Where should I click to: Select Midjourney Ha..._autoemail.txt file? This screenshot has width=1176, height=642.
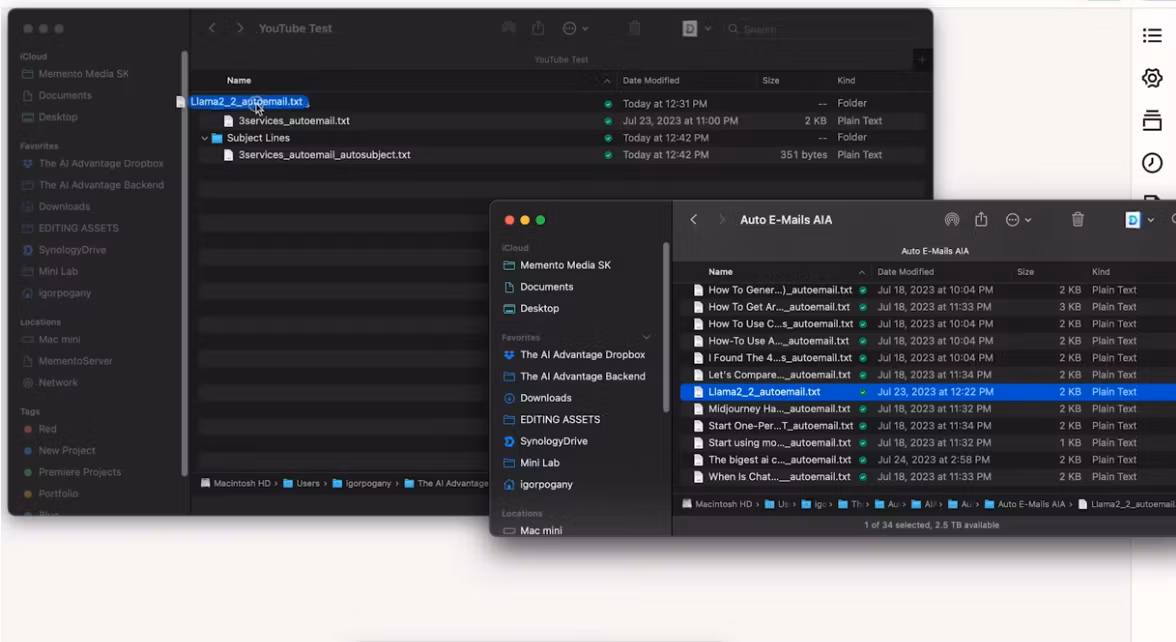(779, 409)
